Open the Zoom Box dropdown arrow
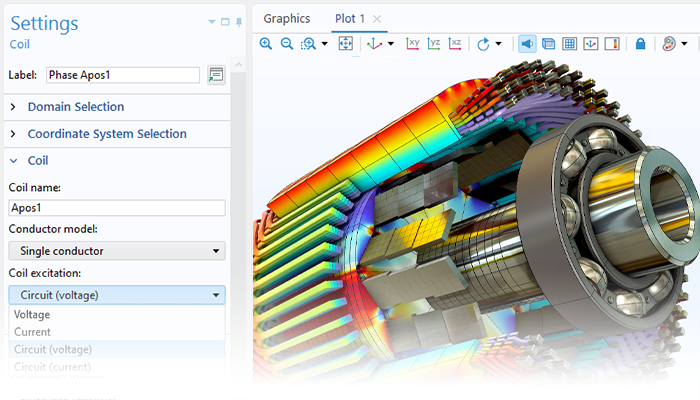Screen dimensions: 700x400 [325, 44]
